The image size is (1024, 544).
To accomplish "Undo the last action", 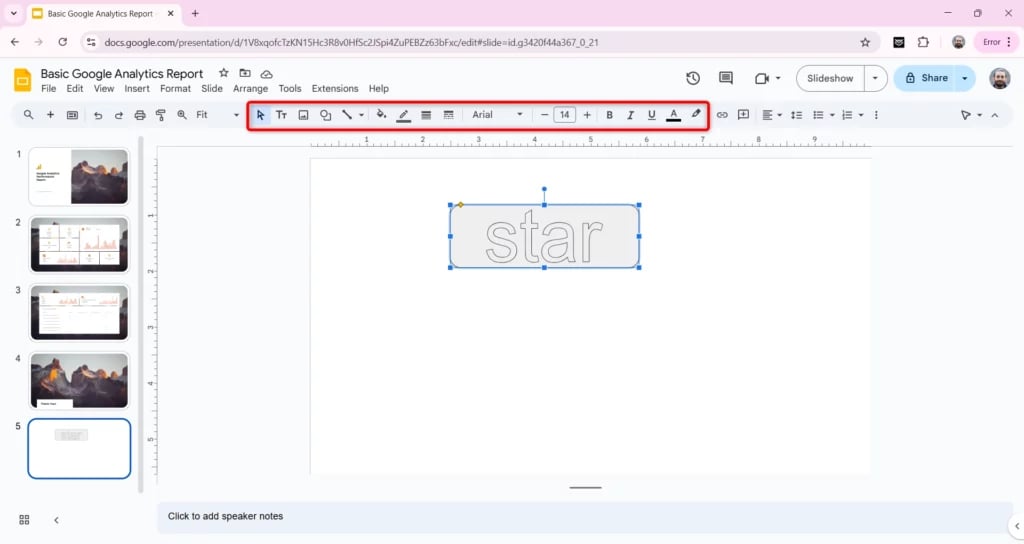I will [98, 115].
